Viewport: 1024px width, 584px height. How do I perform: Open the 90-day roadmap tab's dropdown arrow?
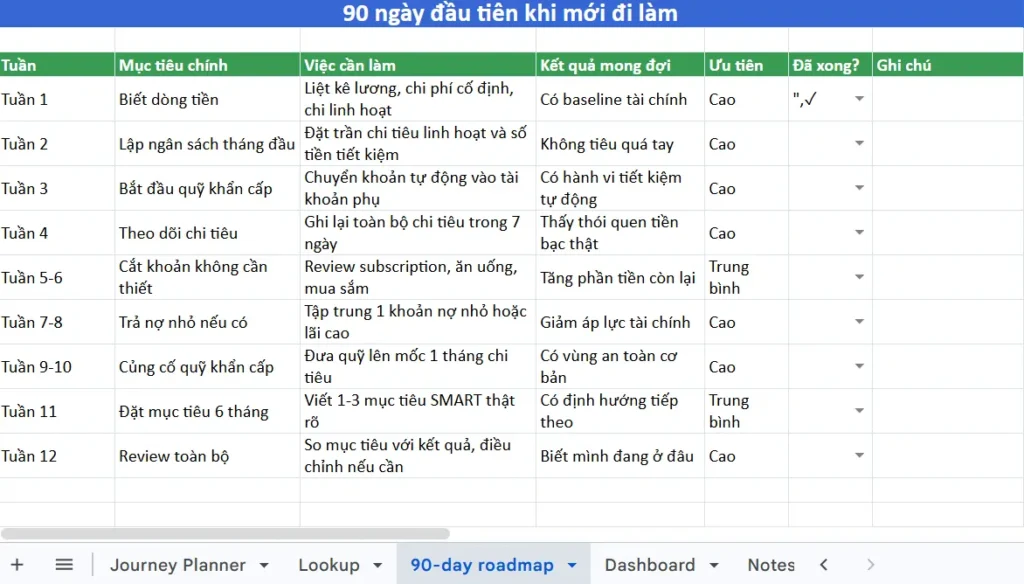(x=570, y=565)
